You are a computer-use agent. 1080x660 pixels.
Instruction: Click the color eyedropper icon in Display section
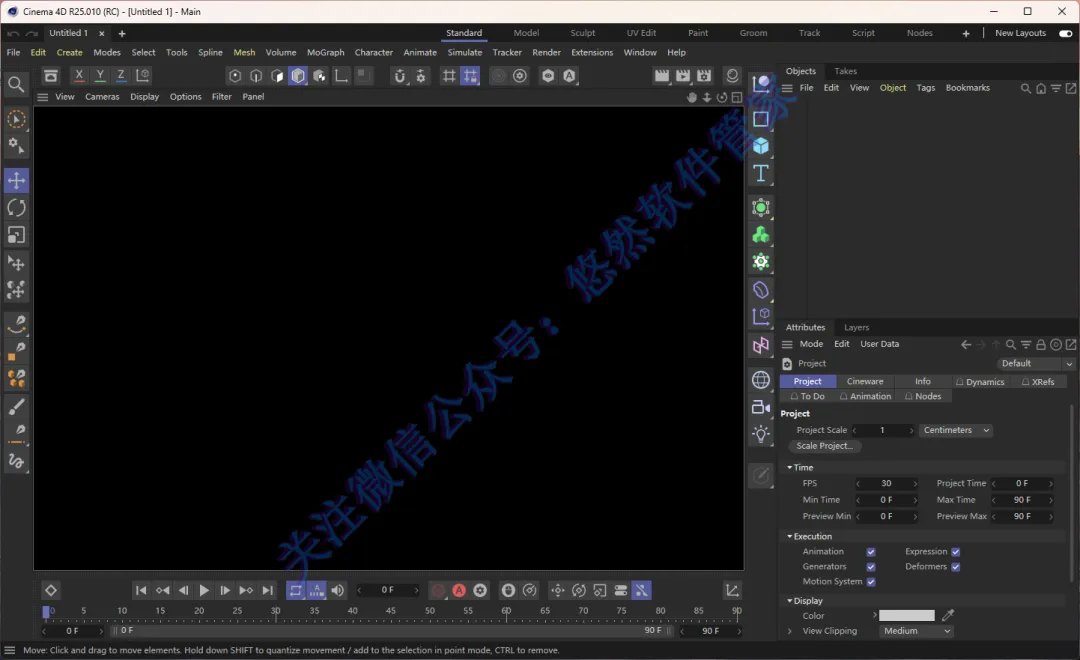tap(948, 615)
